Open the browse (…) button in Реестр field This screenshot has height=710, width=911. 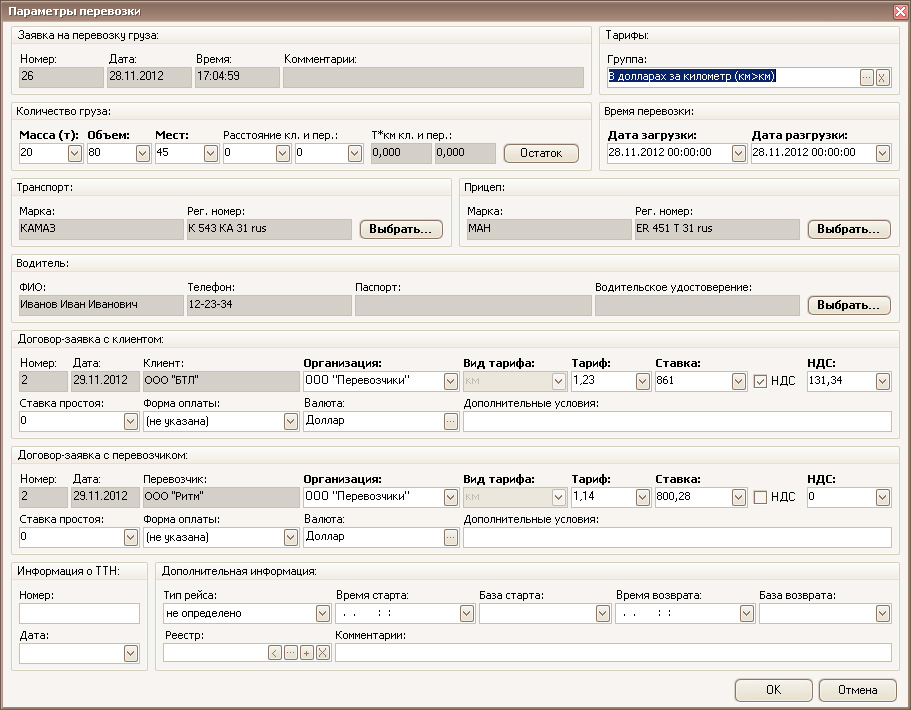point(290,653)
